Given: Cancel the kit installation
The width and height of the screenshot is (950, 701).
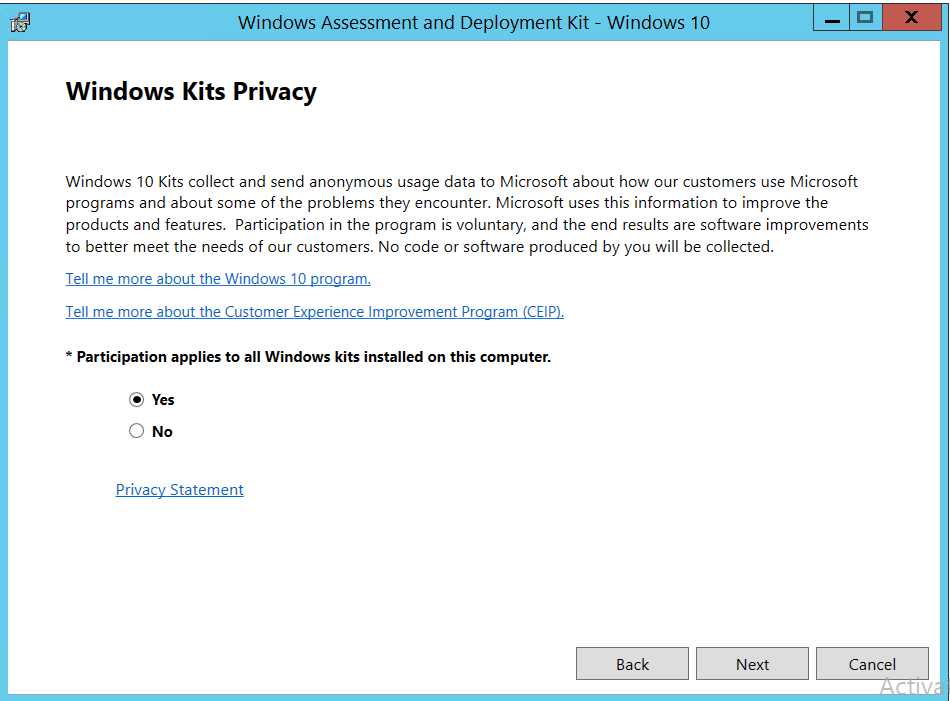Looking at the screenshot, I should pyautogui.click(x=872, y=664).
